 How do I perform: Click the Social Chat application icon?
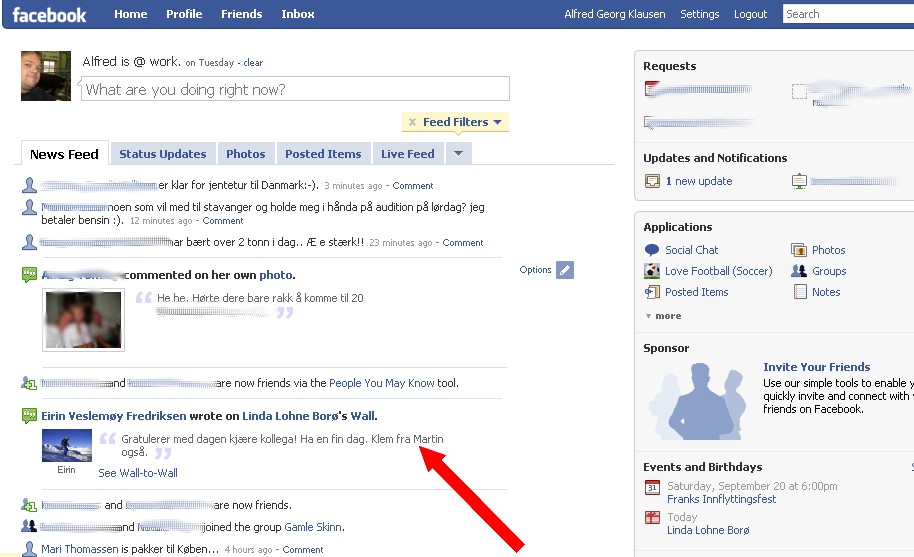[652, 250]
